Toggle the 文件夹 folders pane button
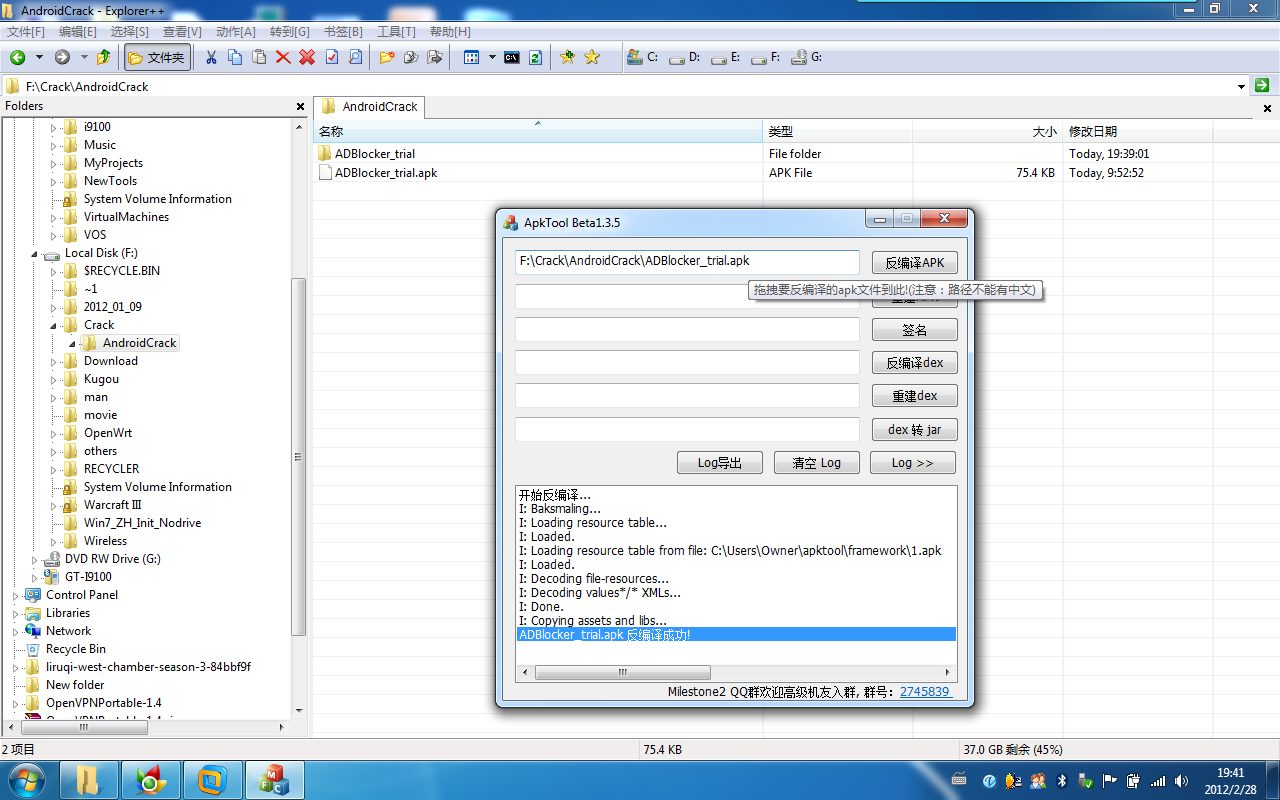 click(x=157, y=58)
